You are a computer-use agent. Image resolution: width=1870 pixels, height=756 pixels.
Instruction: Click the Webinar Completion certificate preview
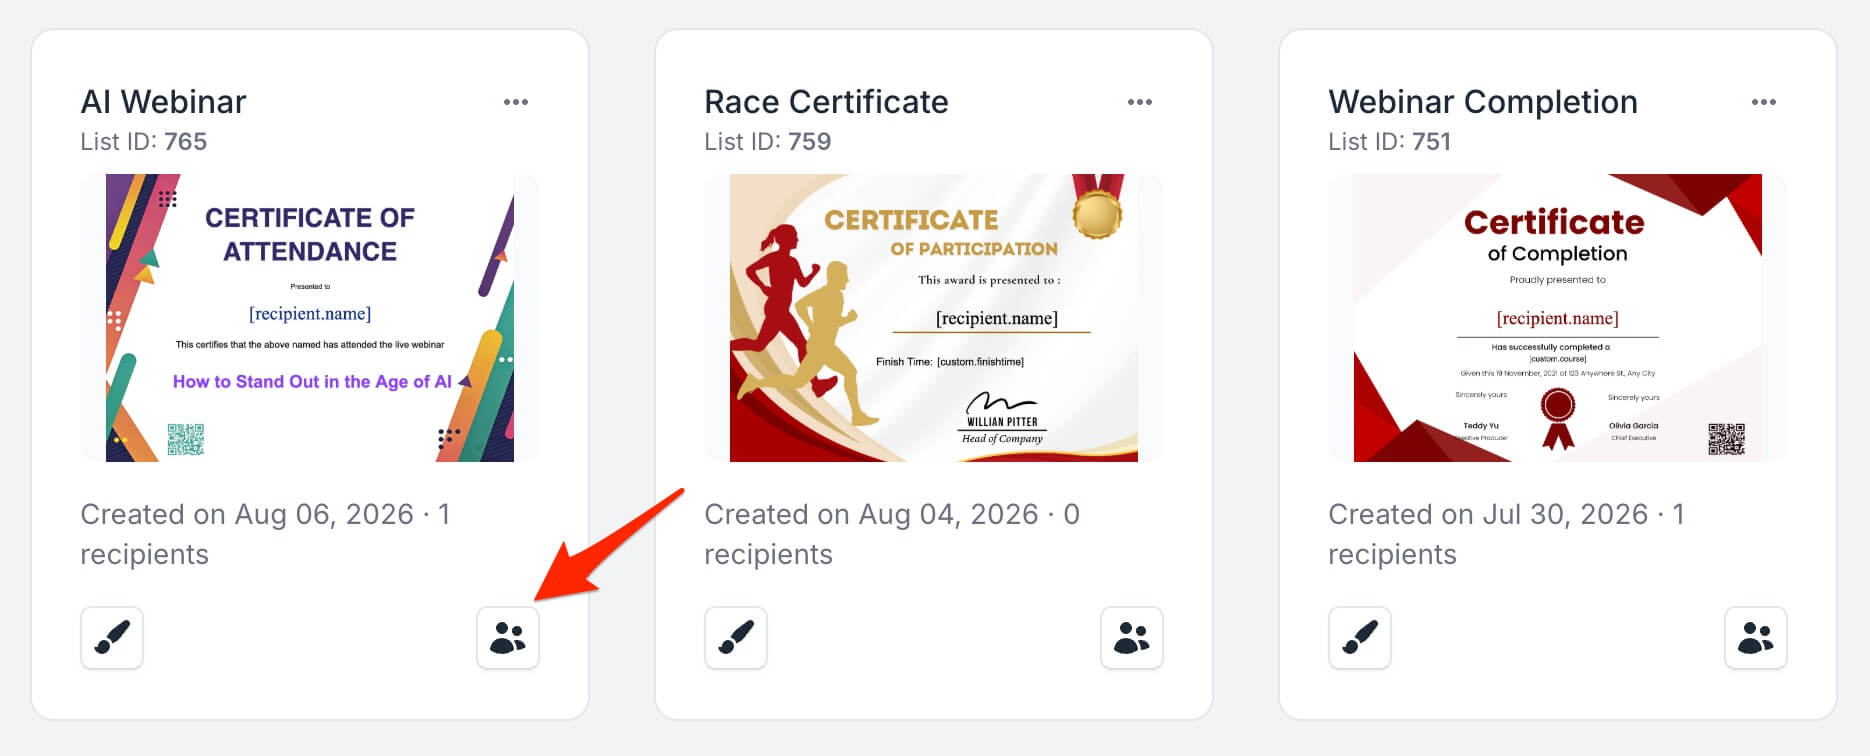[x=1558, y=318]
